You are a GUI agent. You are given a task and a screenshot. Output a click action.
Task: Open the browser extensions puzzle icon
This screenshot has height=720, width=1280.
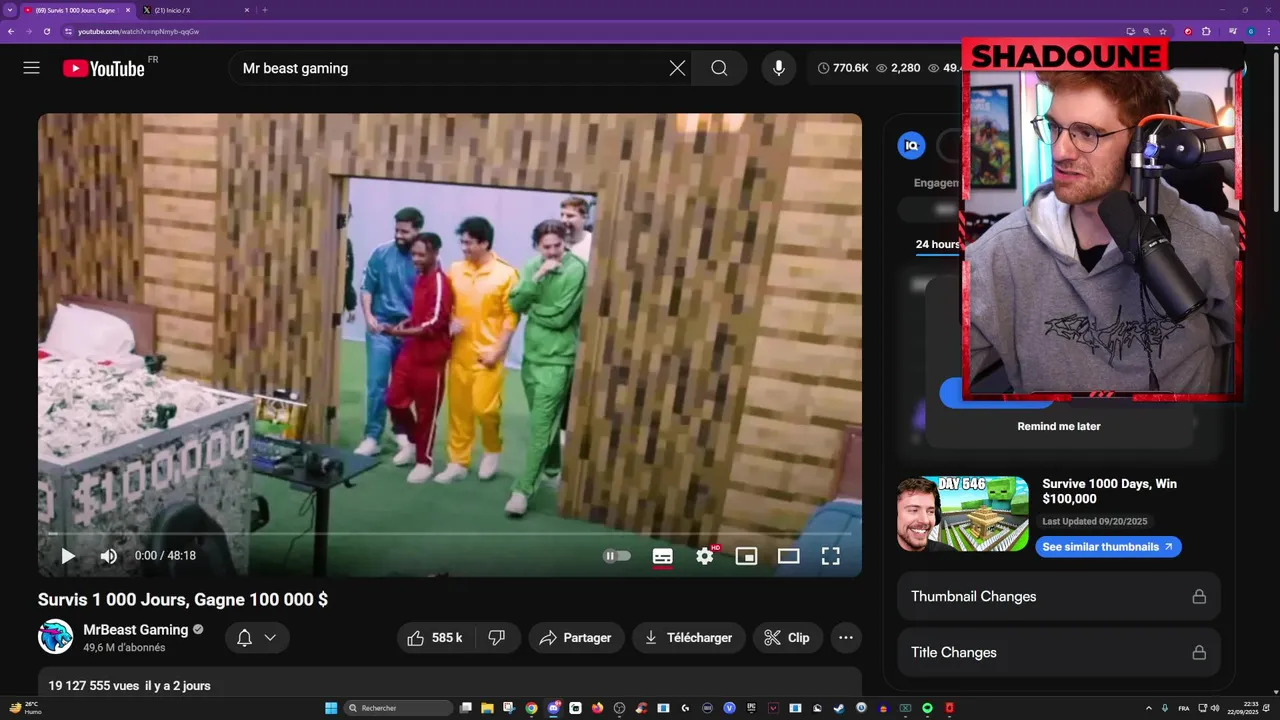click(1206, 31)
